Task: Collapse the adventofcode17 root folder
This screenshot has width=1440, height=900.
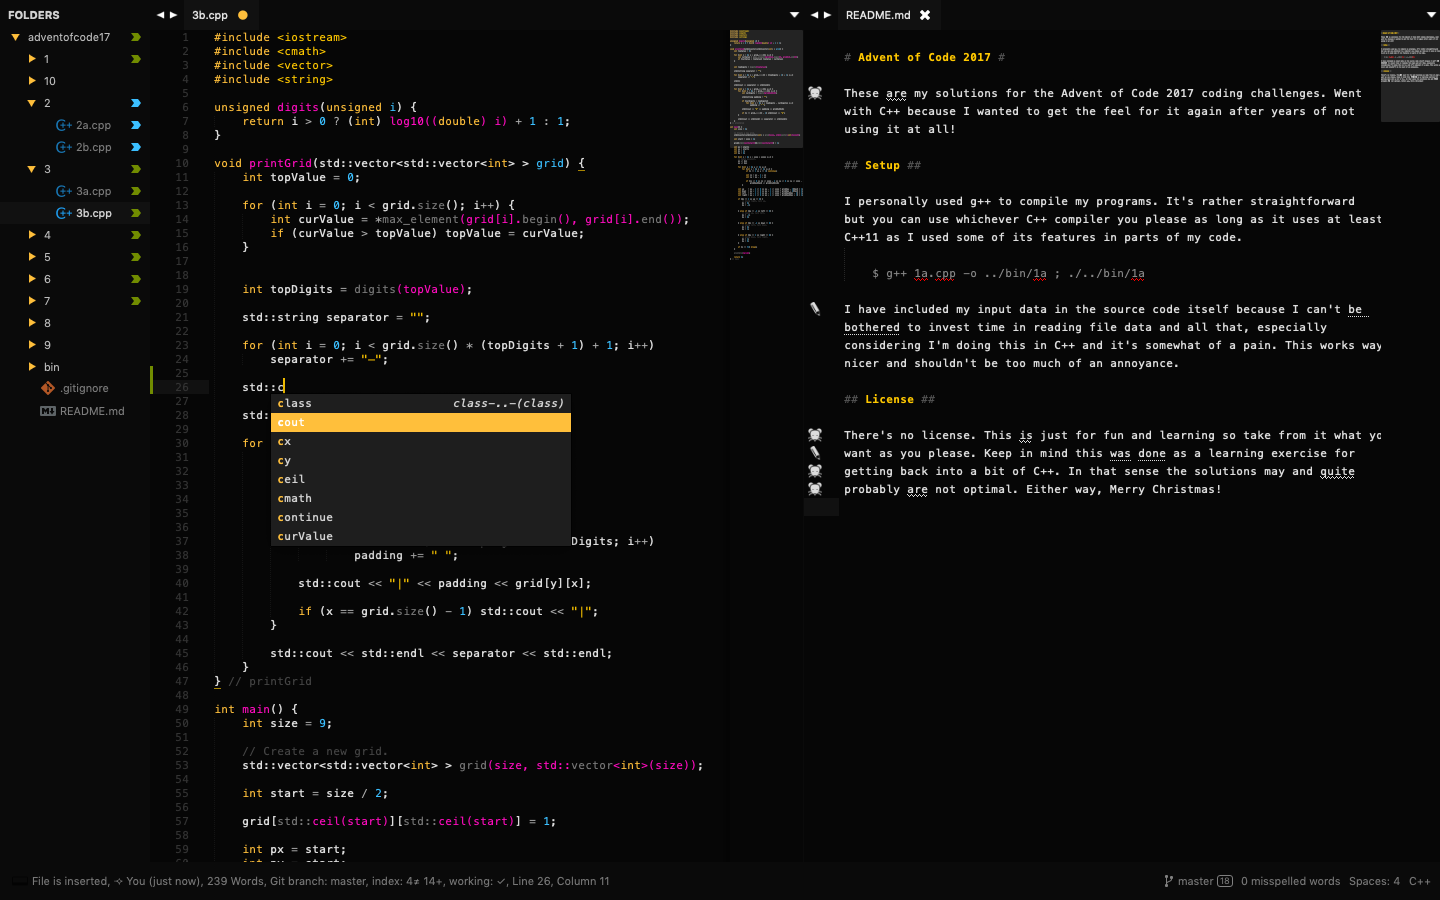Action: pos(16,37)
